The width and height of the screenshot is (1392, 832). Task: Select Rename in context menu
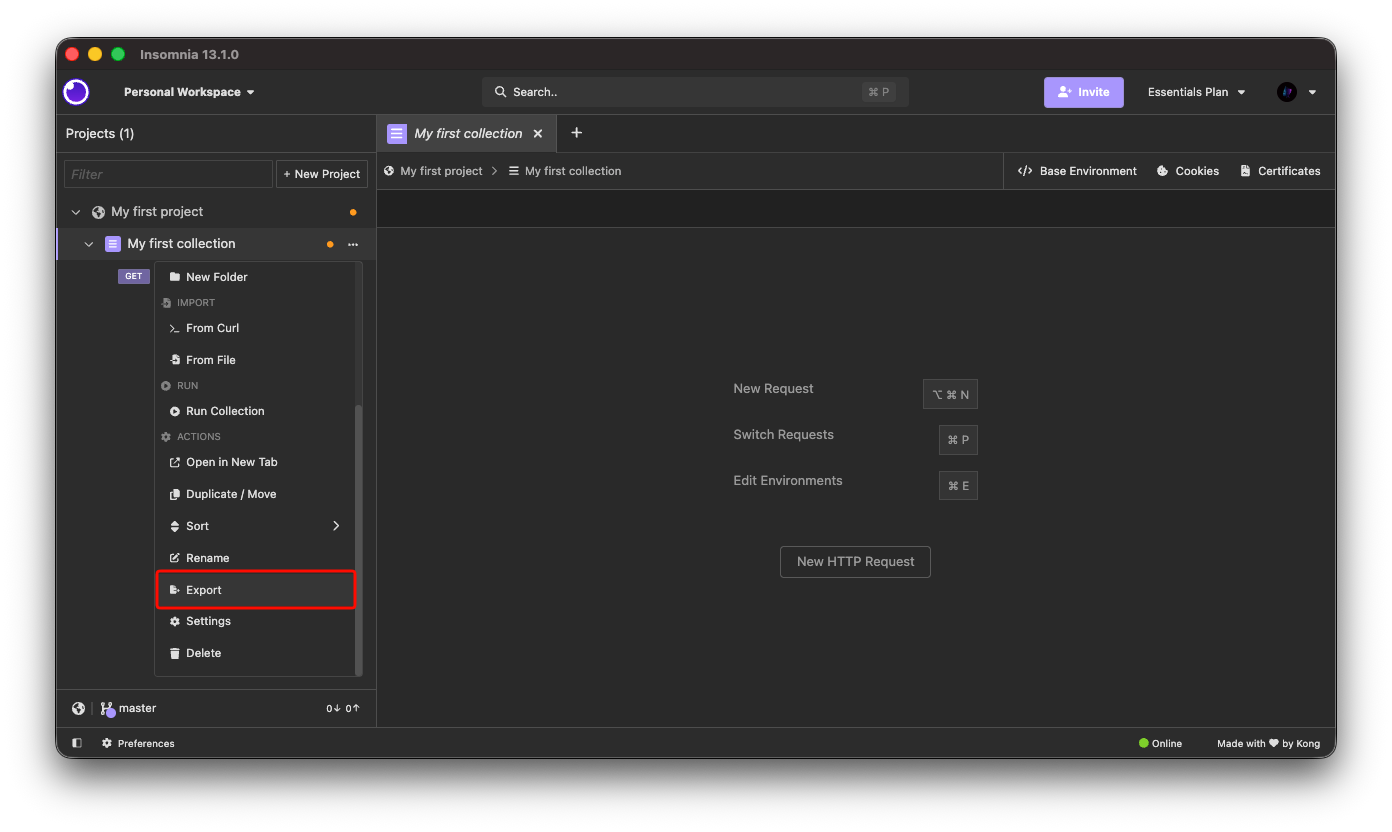click(255, 558)
